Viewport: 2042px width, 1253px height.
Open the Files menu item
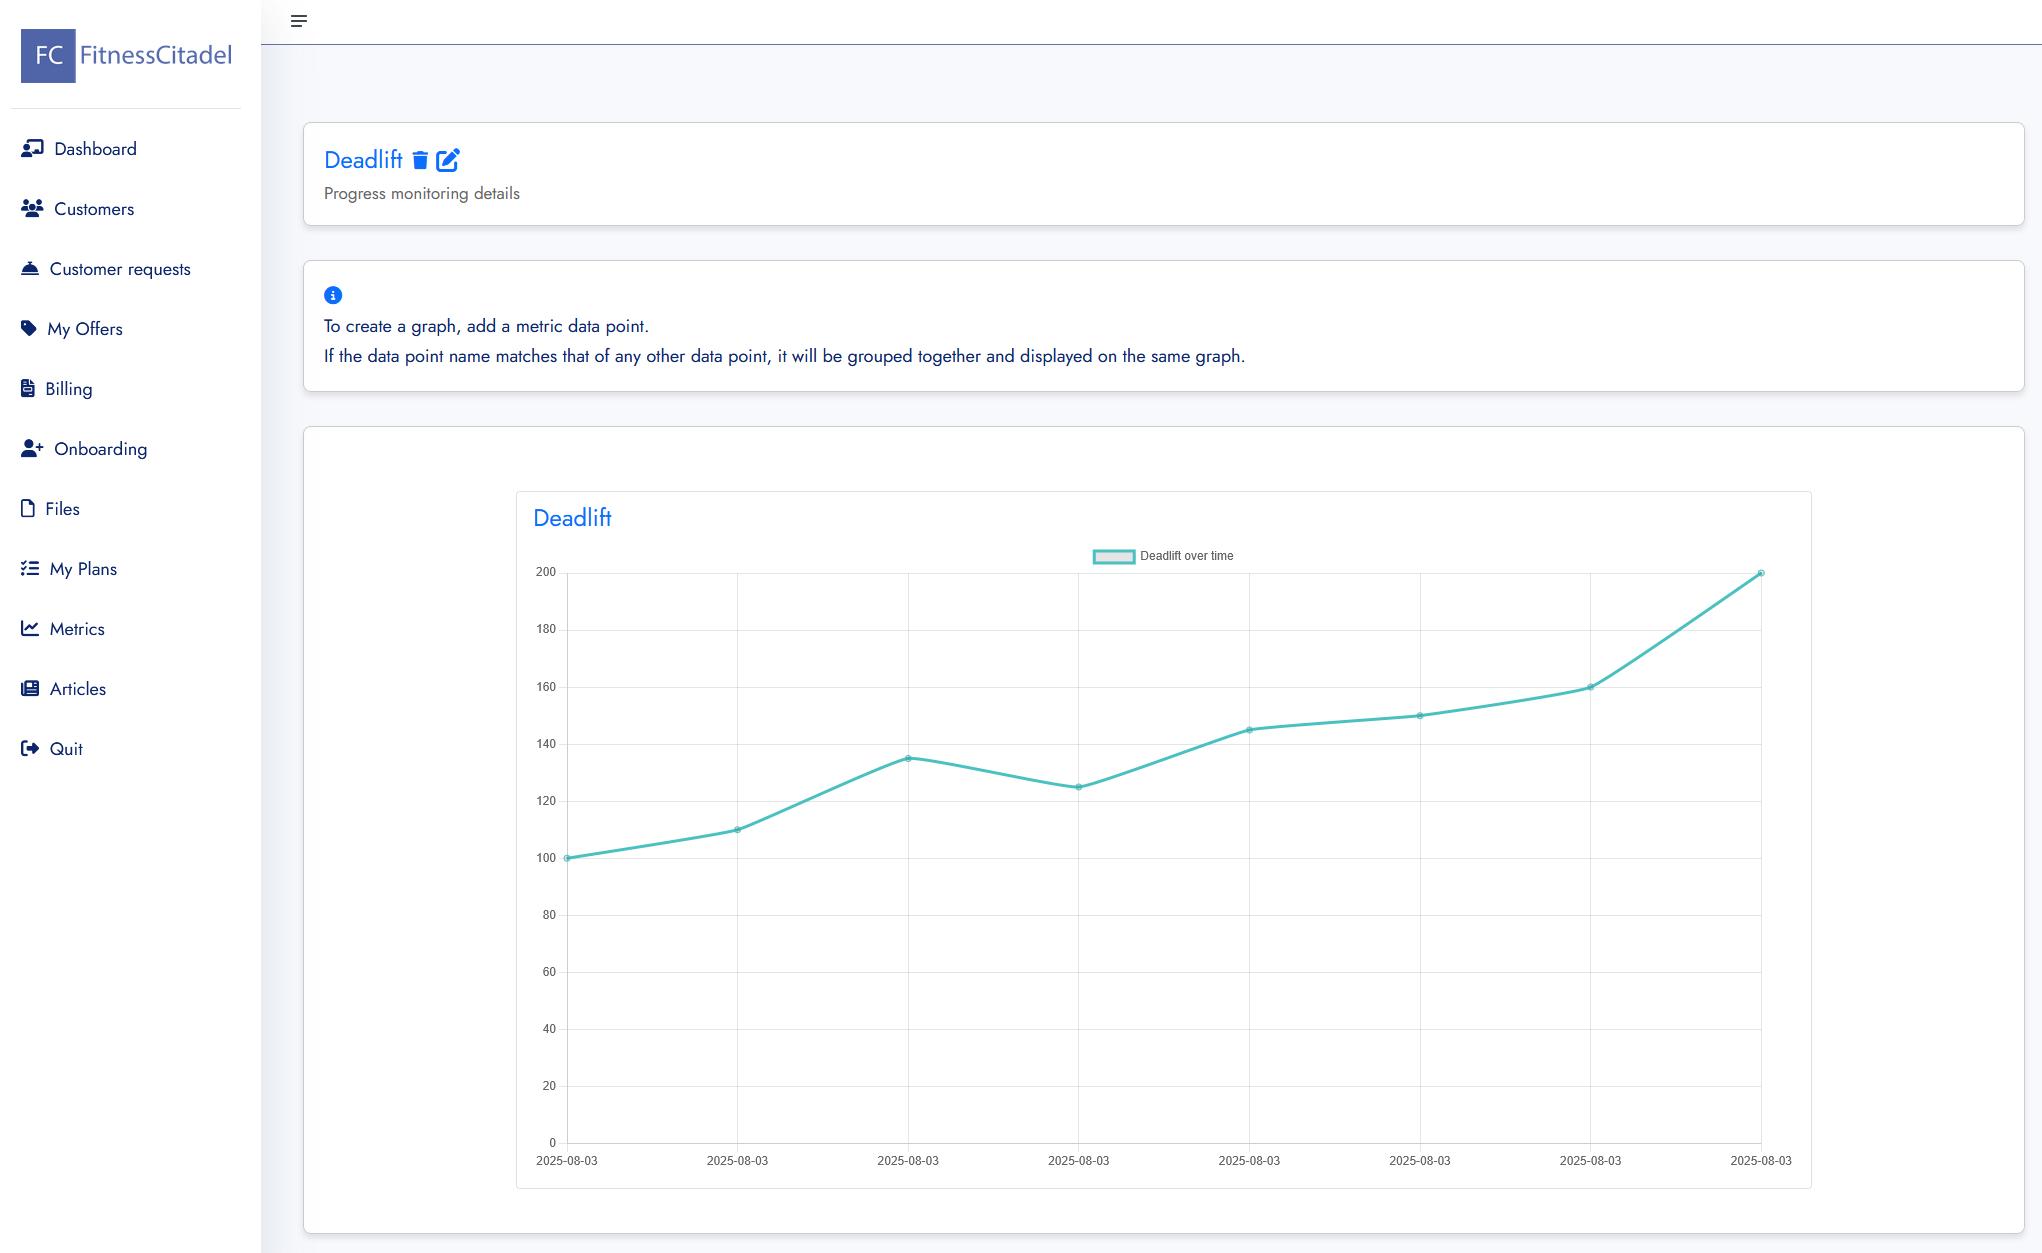[62, 509]
